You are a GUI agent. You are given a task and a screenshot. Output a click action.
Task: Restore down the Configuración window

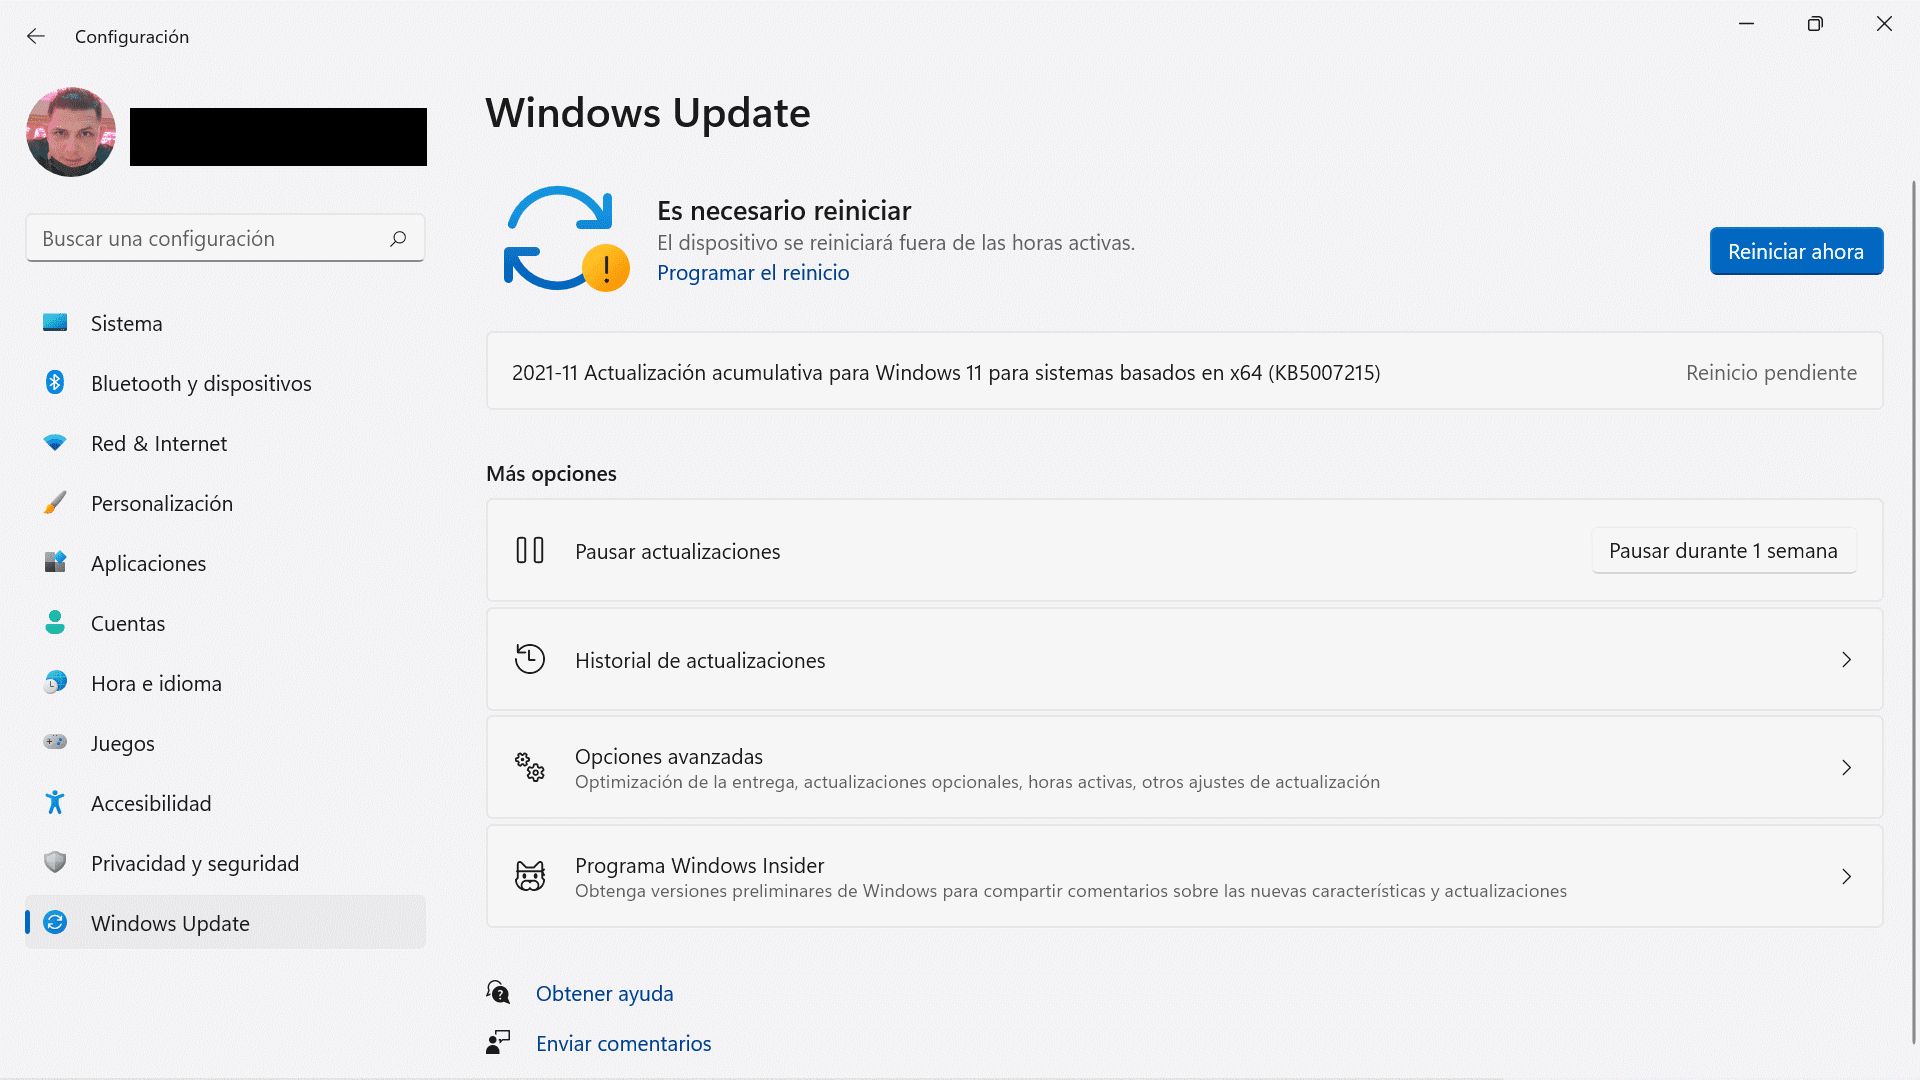[1815, 24]
